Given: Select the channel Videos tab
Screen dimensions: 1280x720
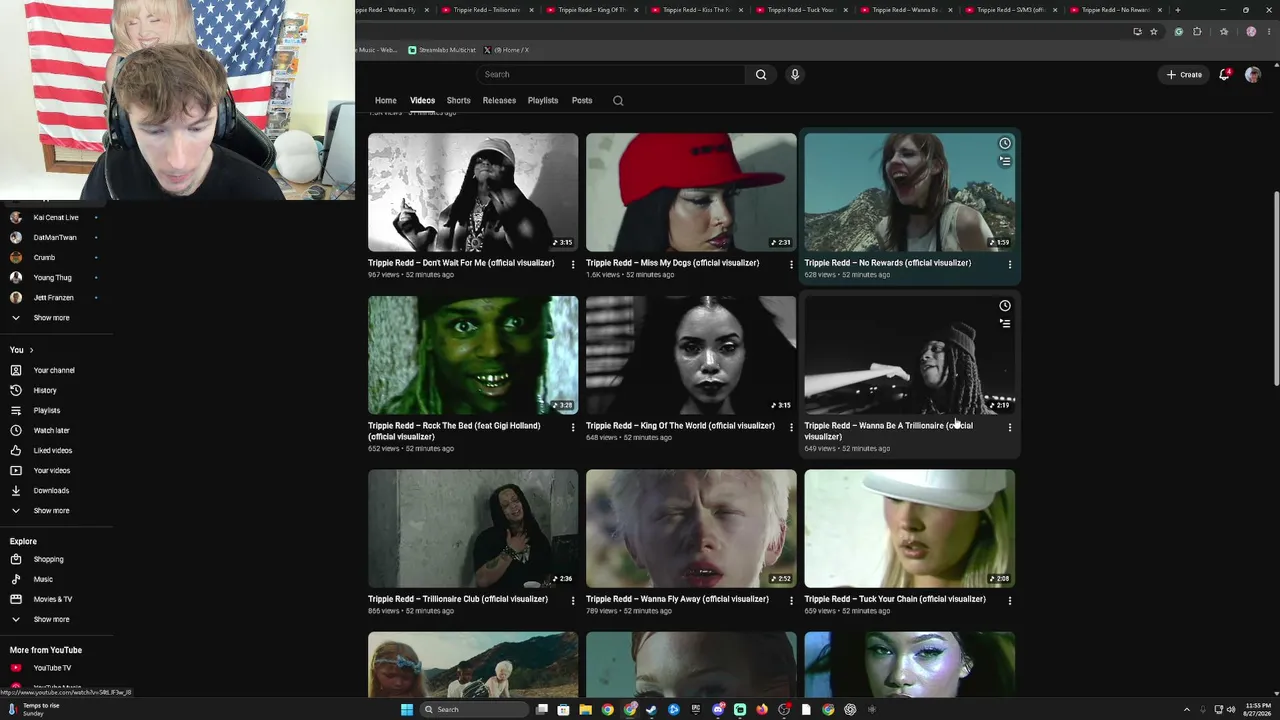Looking at the screenshot, I should 422,101.
